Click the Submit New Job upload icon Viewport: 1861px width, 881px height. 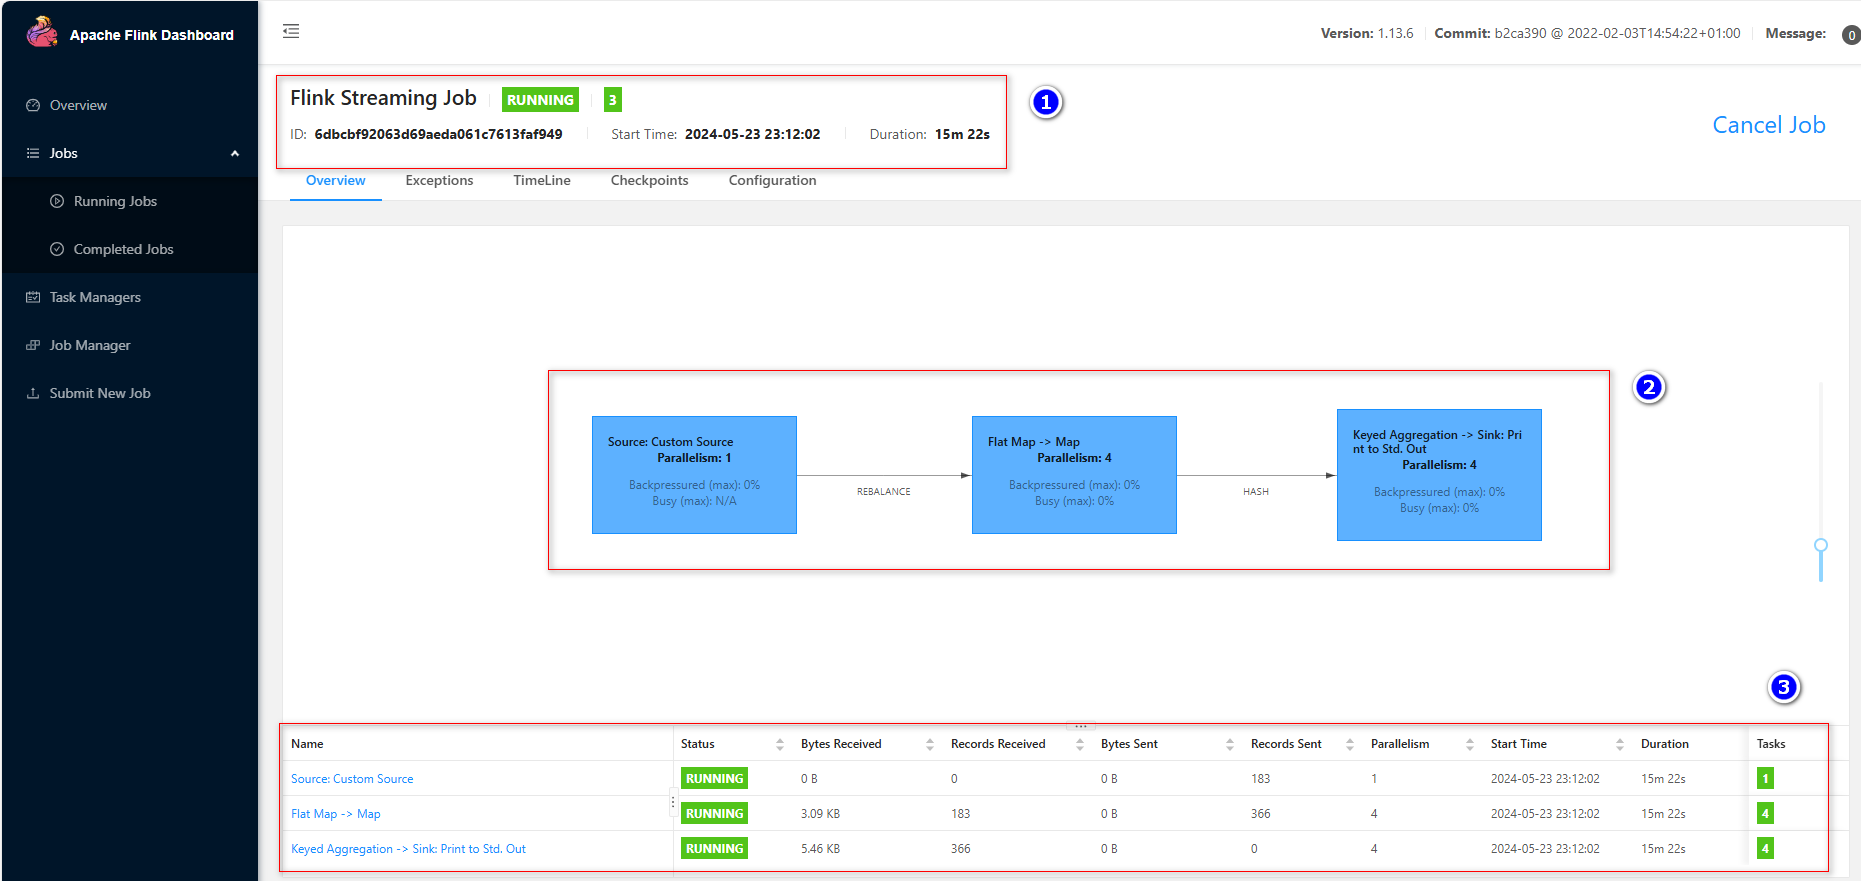pyautogui.click(x=33, y=393)
